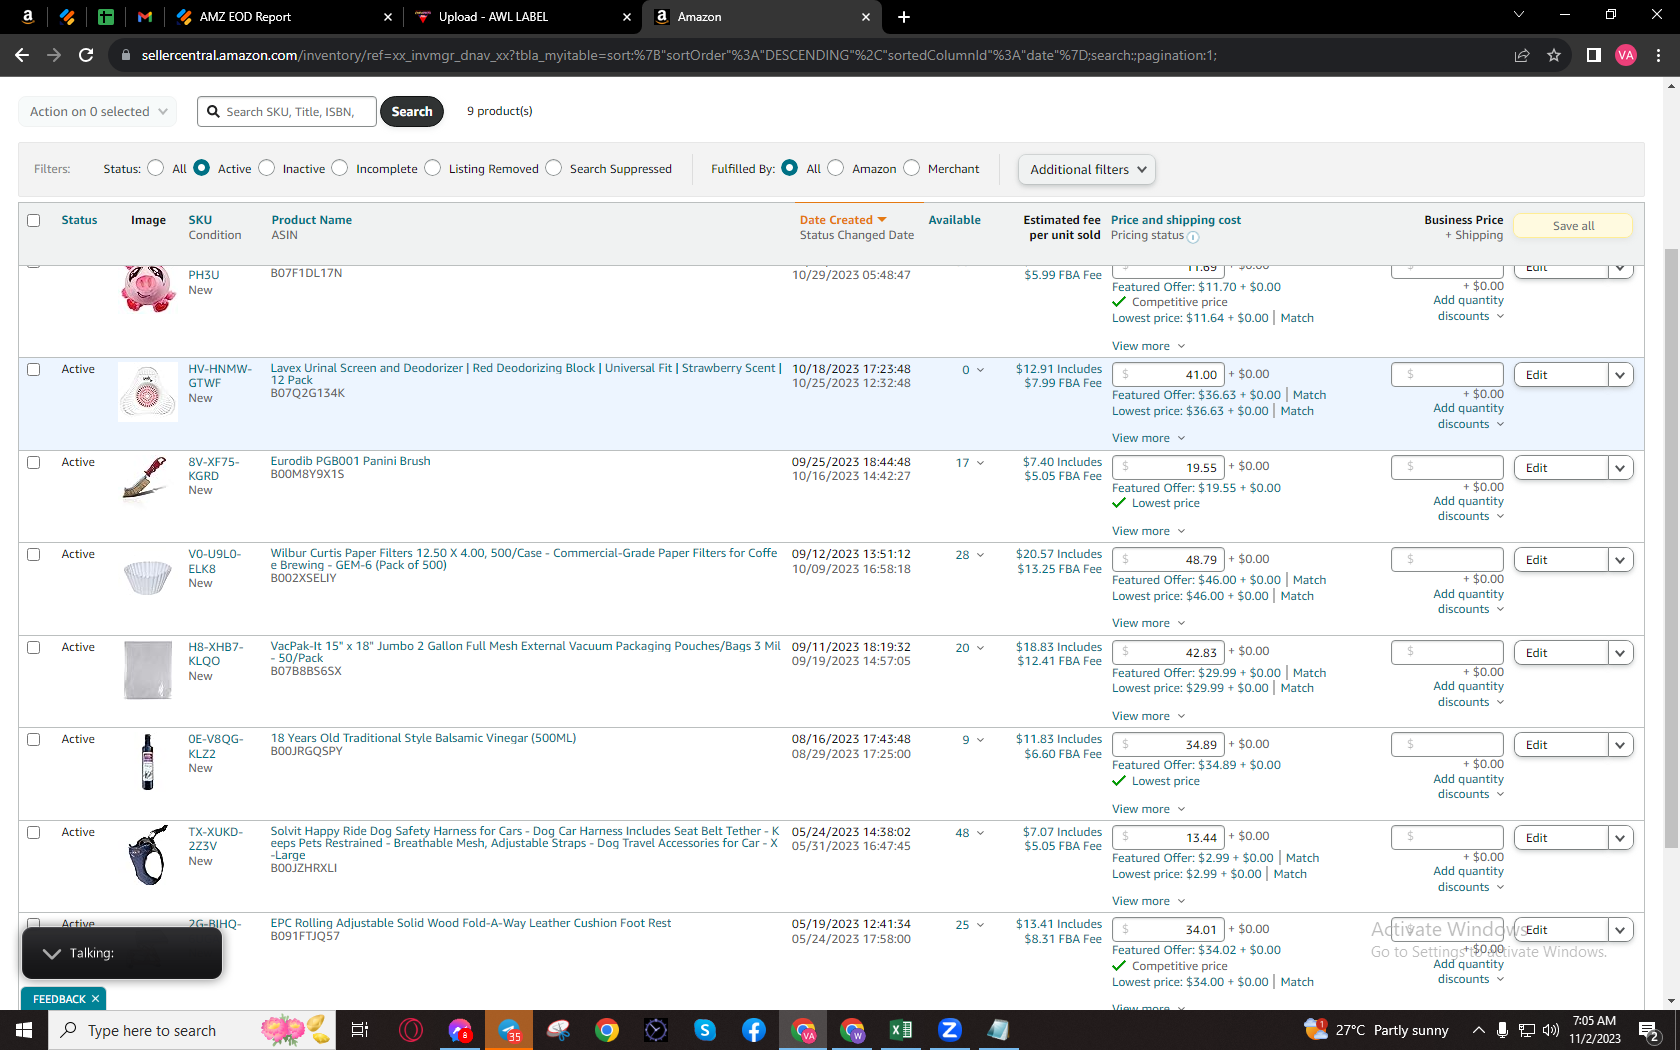Click Match next to VacPak-It Featured Offer $29.99
Viewport: 1680px width, 1050px height.
click(1309, 673)
